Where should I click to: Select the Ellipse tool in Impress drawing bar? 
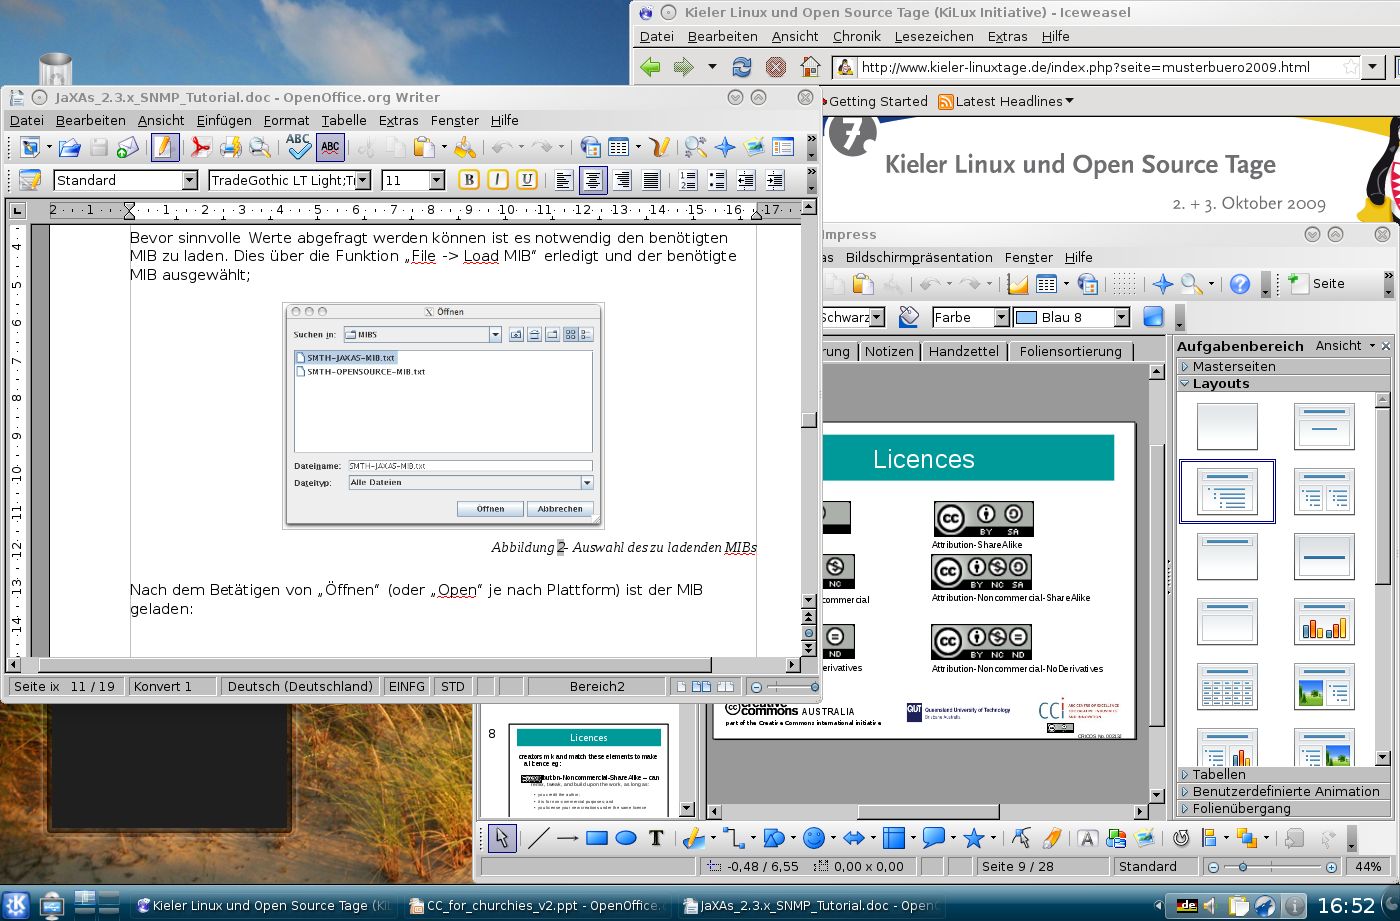pyautogui.click(x=626, y=838)
